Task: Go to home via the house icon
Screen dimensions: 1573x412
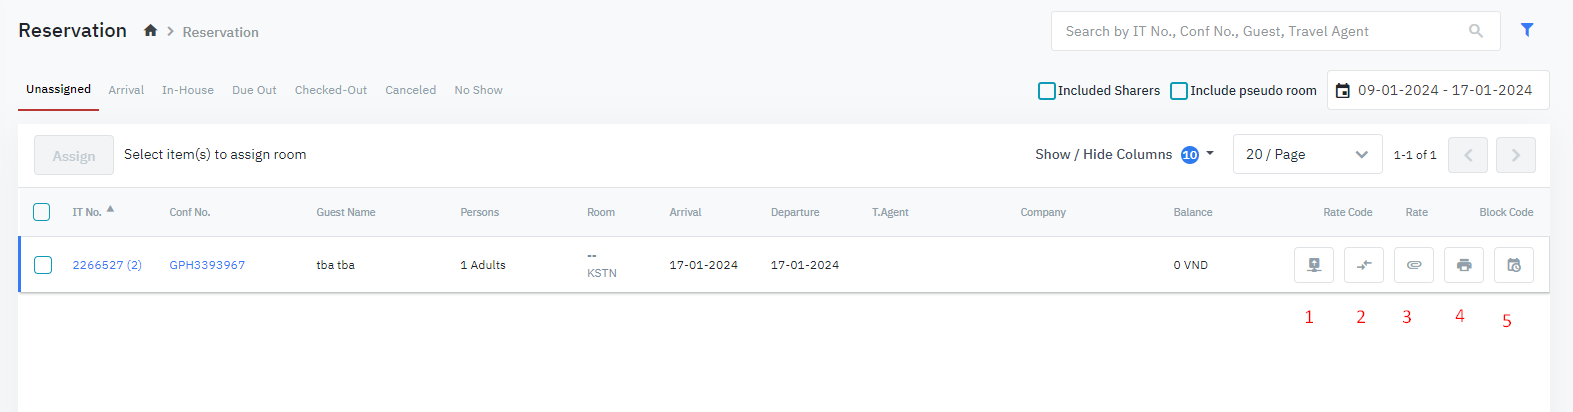Action: (150, 31)
